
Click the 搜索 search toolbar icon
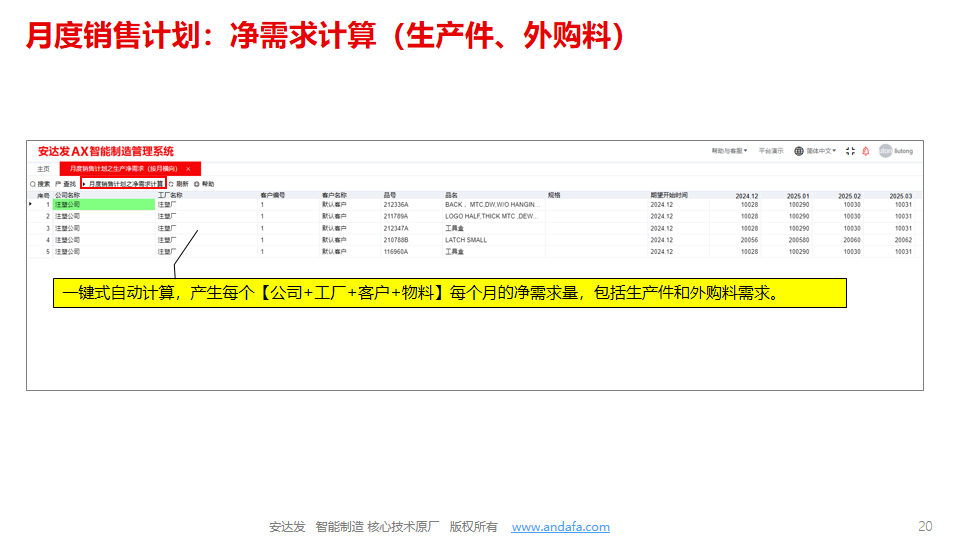point(32,184)
